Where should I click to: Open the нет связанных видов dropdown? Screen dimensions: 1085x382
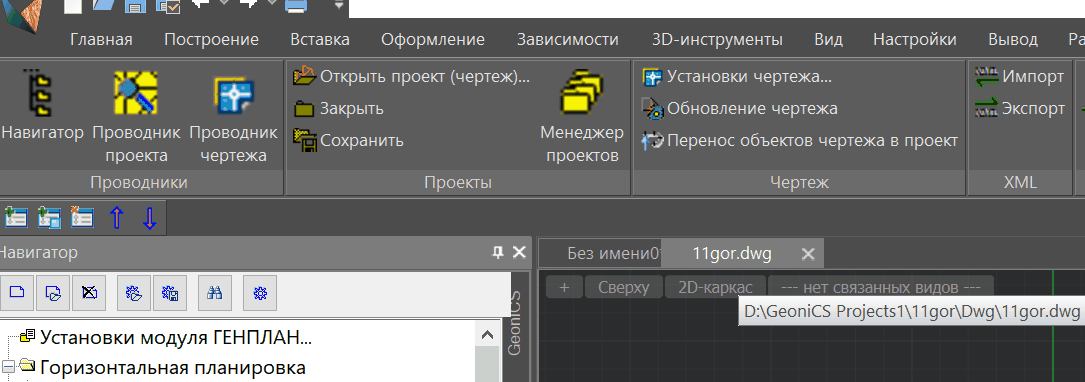(881, 287)
